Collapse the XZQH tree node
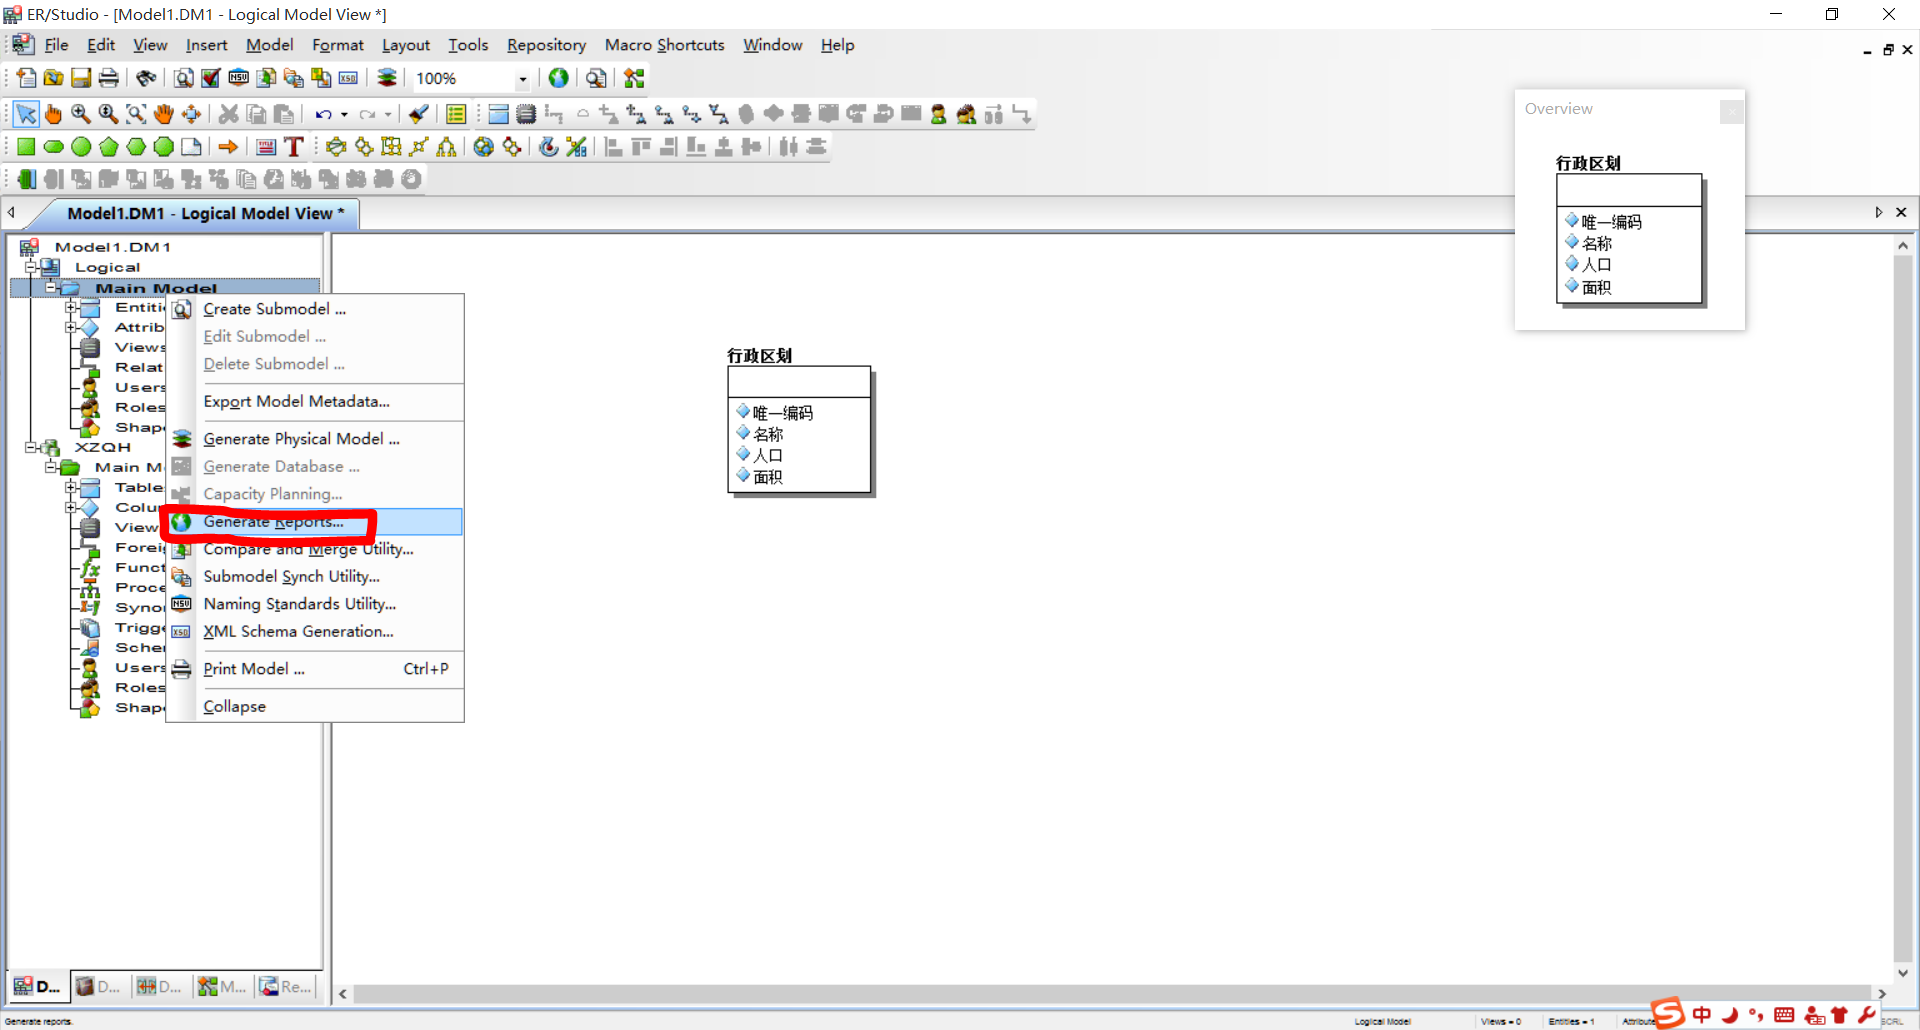 click(31, 447)
